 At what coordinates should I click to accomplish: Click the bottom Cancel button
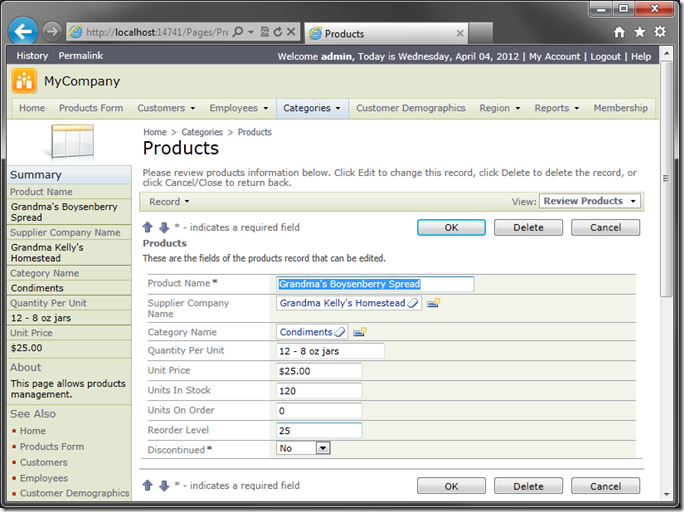coord(605,486)
